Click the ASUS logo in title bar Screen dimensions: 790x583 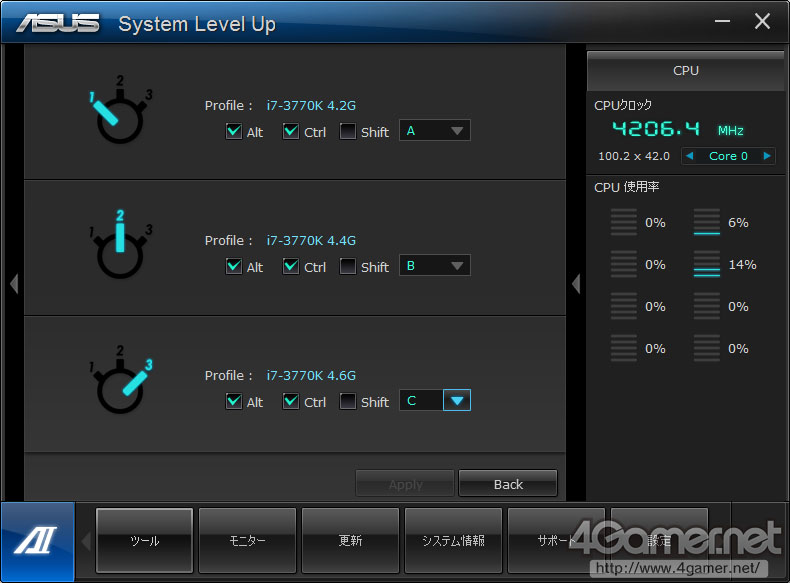pos(58,23)
